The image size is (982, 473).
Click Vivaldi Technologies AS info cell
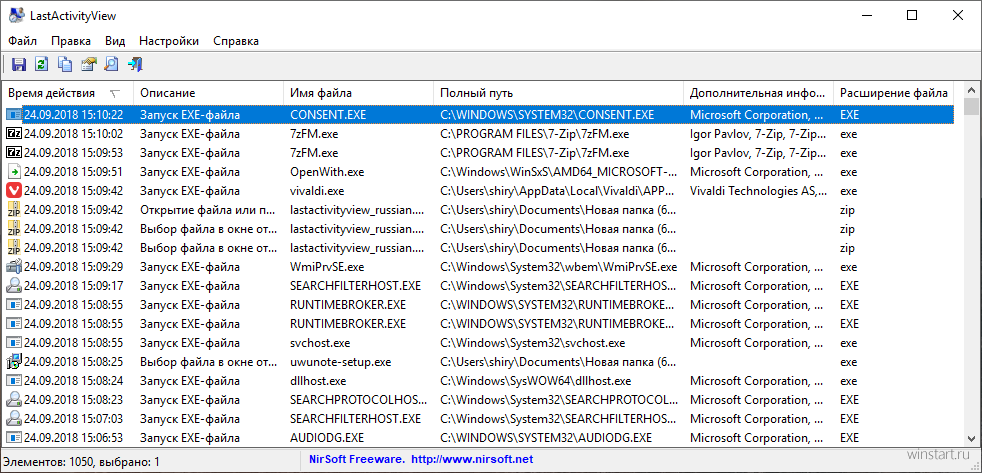click(758, 190)
